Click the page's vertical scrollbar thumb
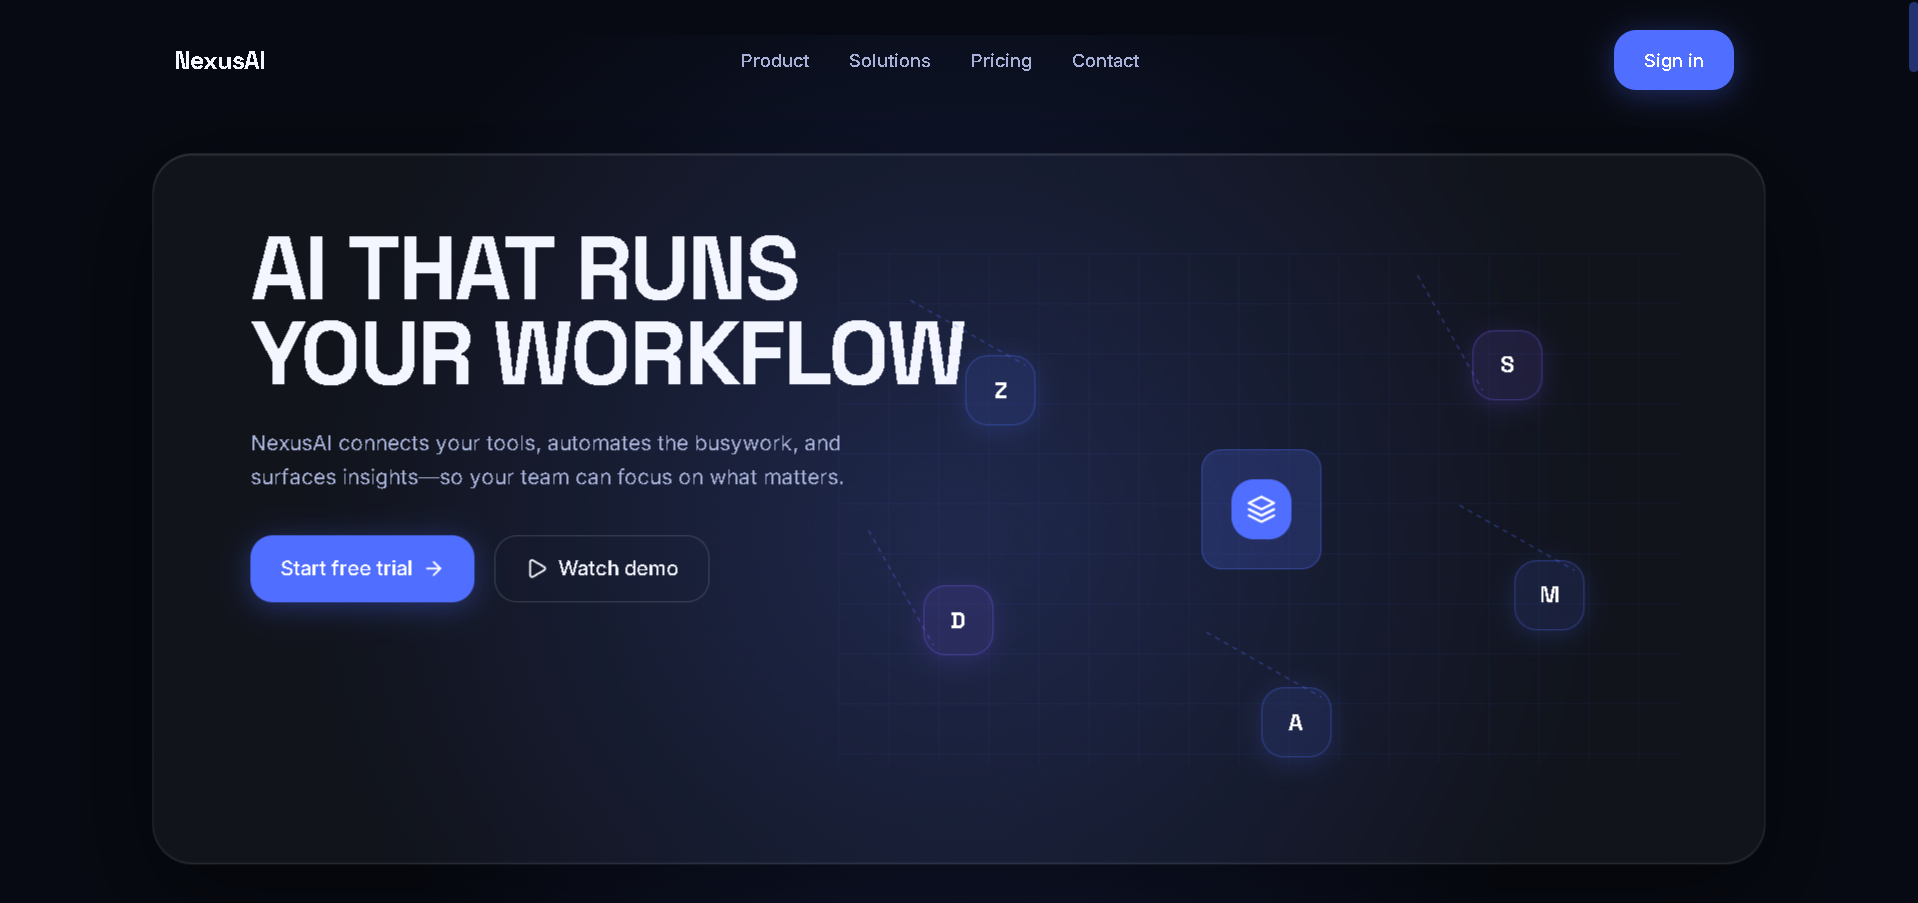Screen dimensions: 1918x903 [1912, 36]
